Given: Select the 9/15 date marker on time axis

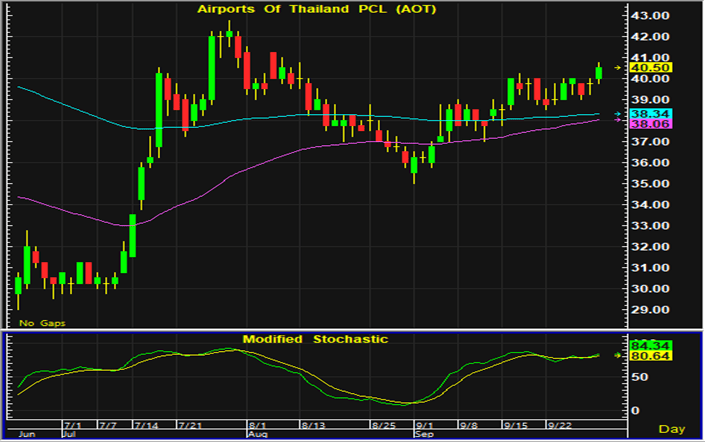Looking at the screenshot, I should point(518,425).
